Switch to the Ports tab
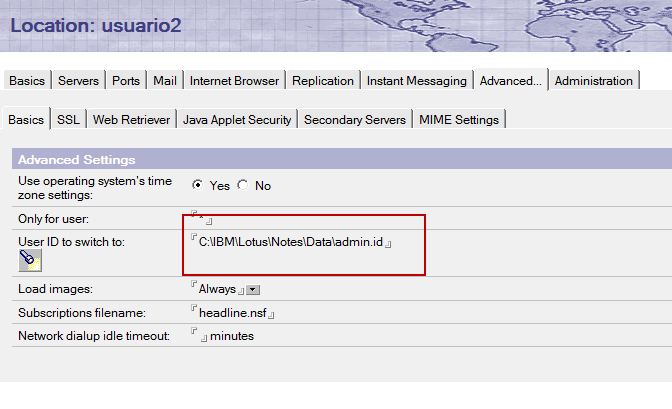Screen dimensions: 672x409 point(126,81)
